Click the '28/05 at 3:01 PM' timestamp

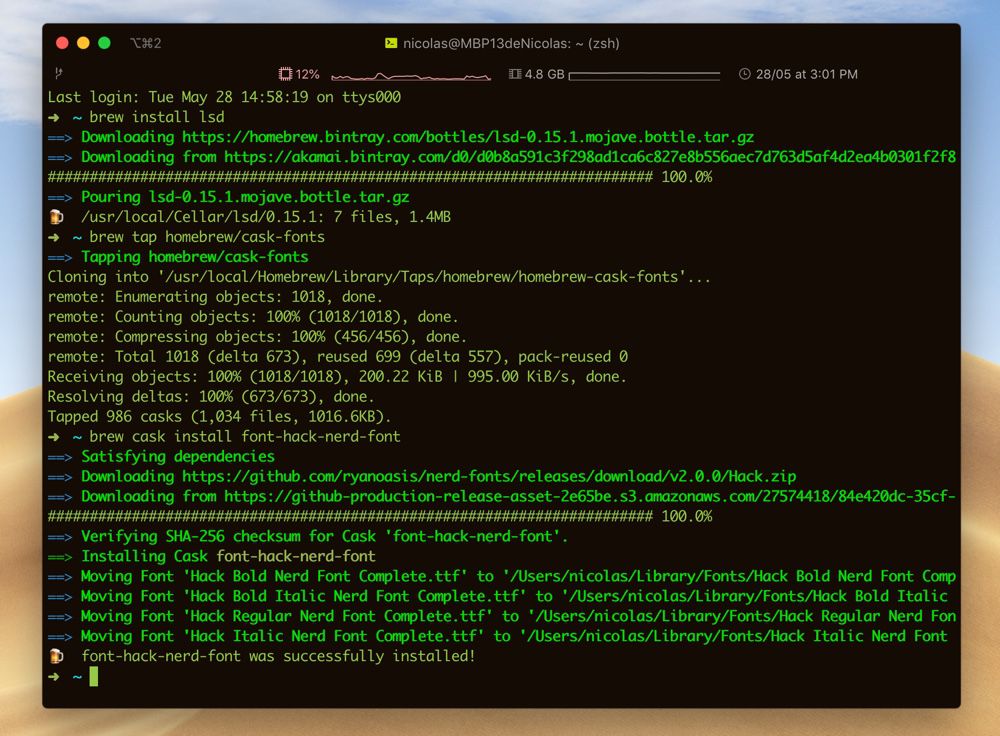[x=807, y=74]
